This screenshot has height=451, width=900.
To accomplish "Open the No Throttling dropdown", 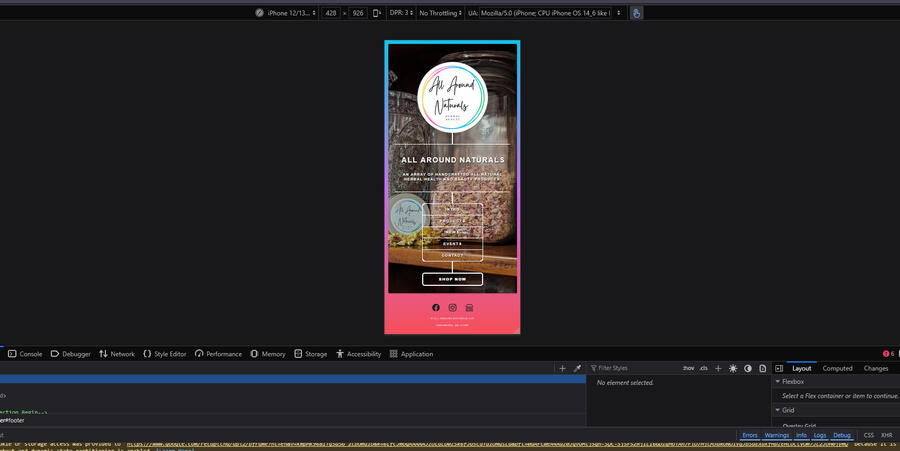I will pos(437,13).
